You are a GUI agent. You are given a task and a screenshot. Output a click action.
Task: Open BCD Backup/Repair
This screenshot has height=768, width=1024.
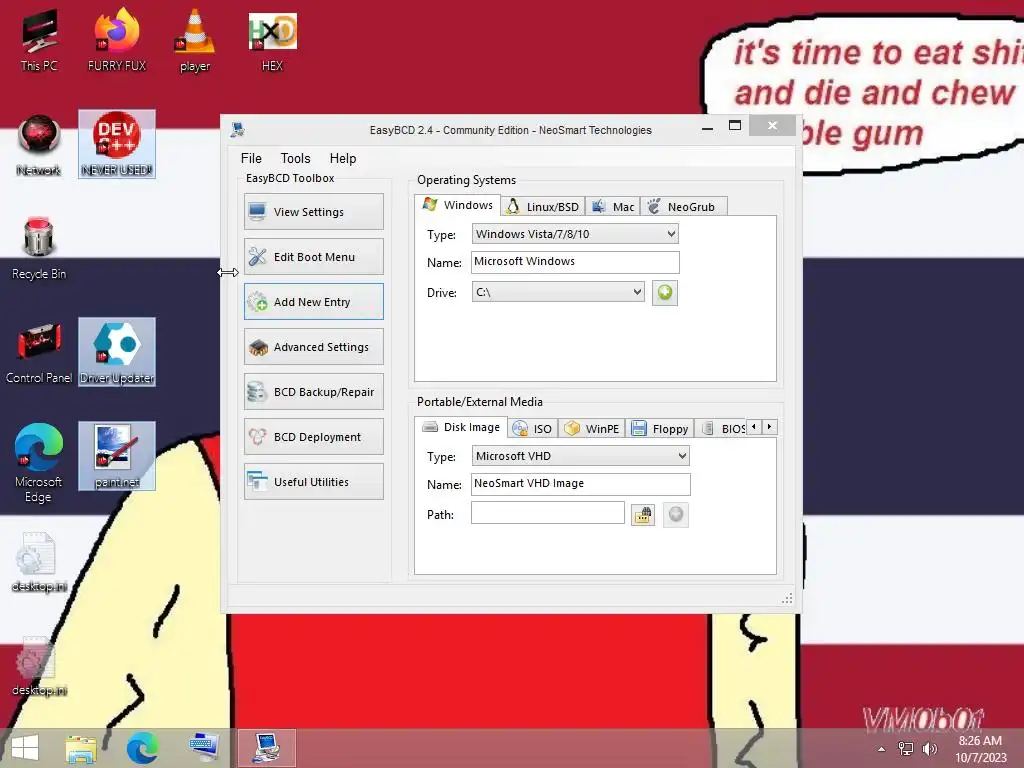point(313,392)
